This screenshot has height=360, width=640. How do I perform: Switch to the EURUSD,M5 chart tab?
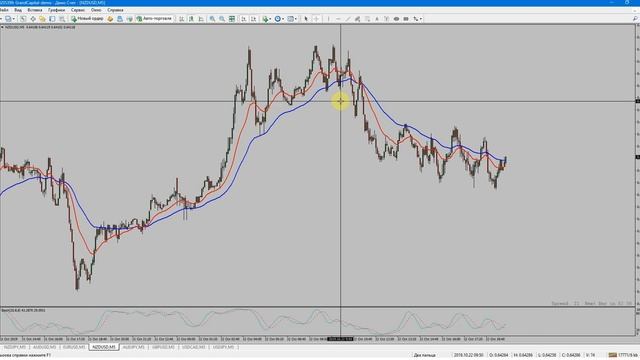[74, 347]
